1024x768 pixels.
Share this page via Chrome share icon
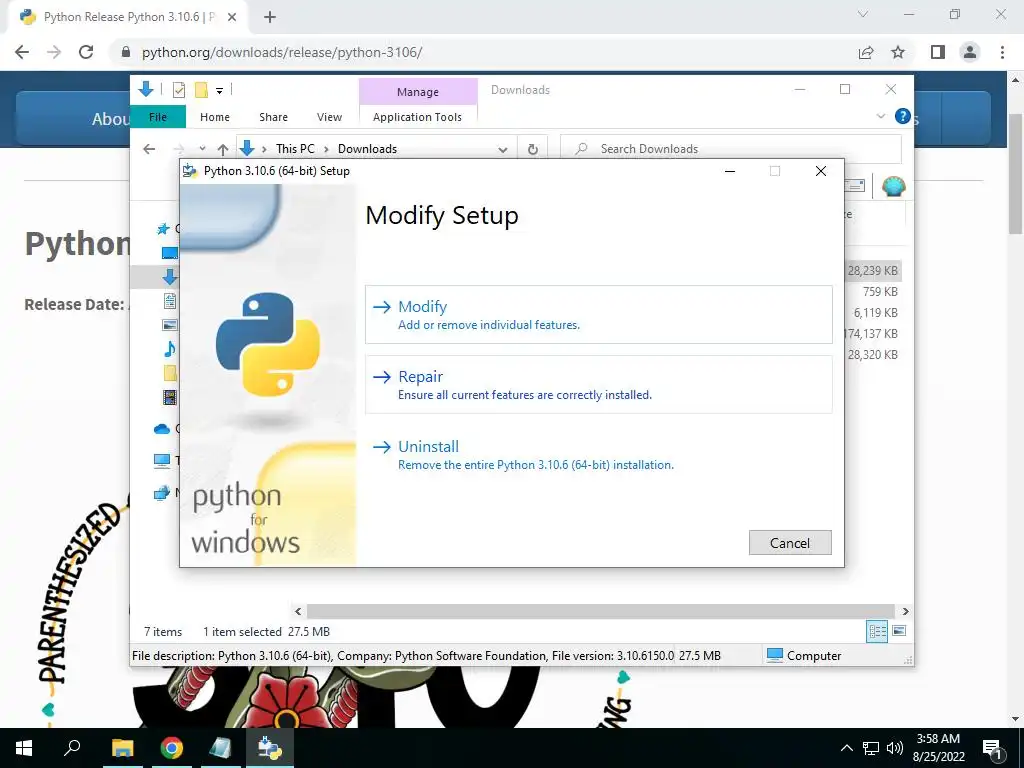[866, 52]
